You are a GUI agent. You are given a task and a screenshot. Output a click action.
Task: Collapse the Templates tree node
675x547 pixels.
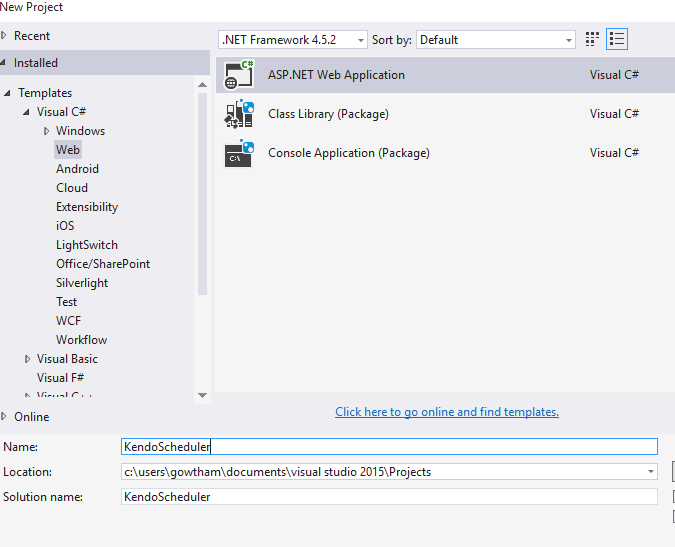[x=7, y=93]
